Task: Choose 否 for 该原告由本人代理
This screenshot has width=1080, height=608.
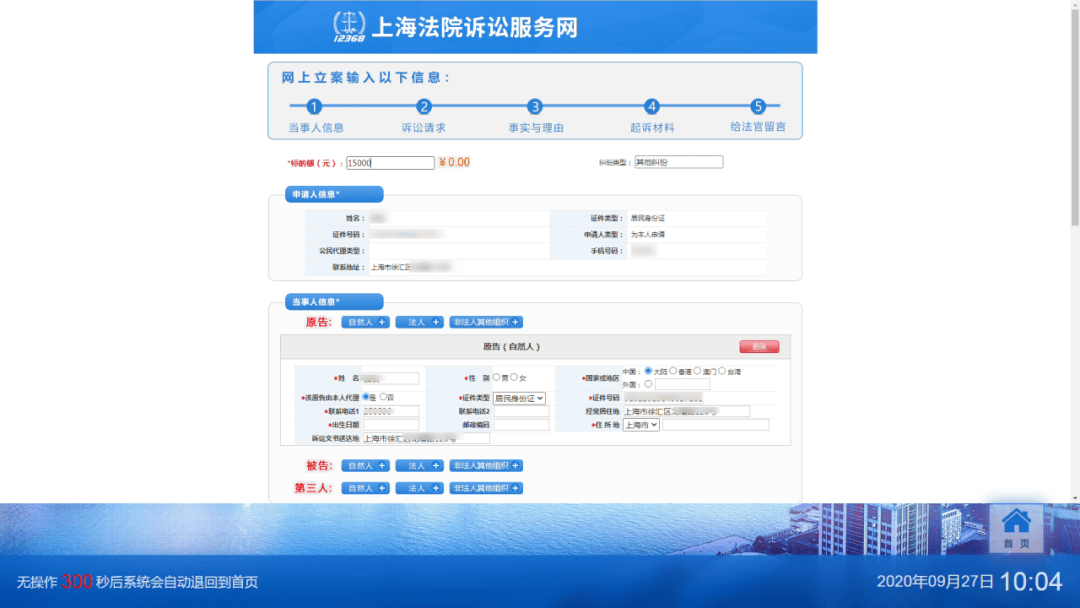Action: [383, 397]
